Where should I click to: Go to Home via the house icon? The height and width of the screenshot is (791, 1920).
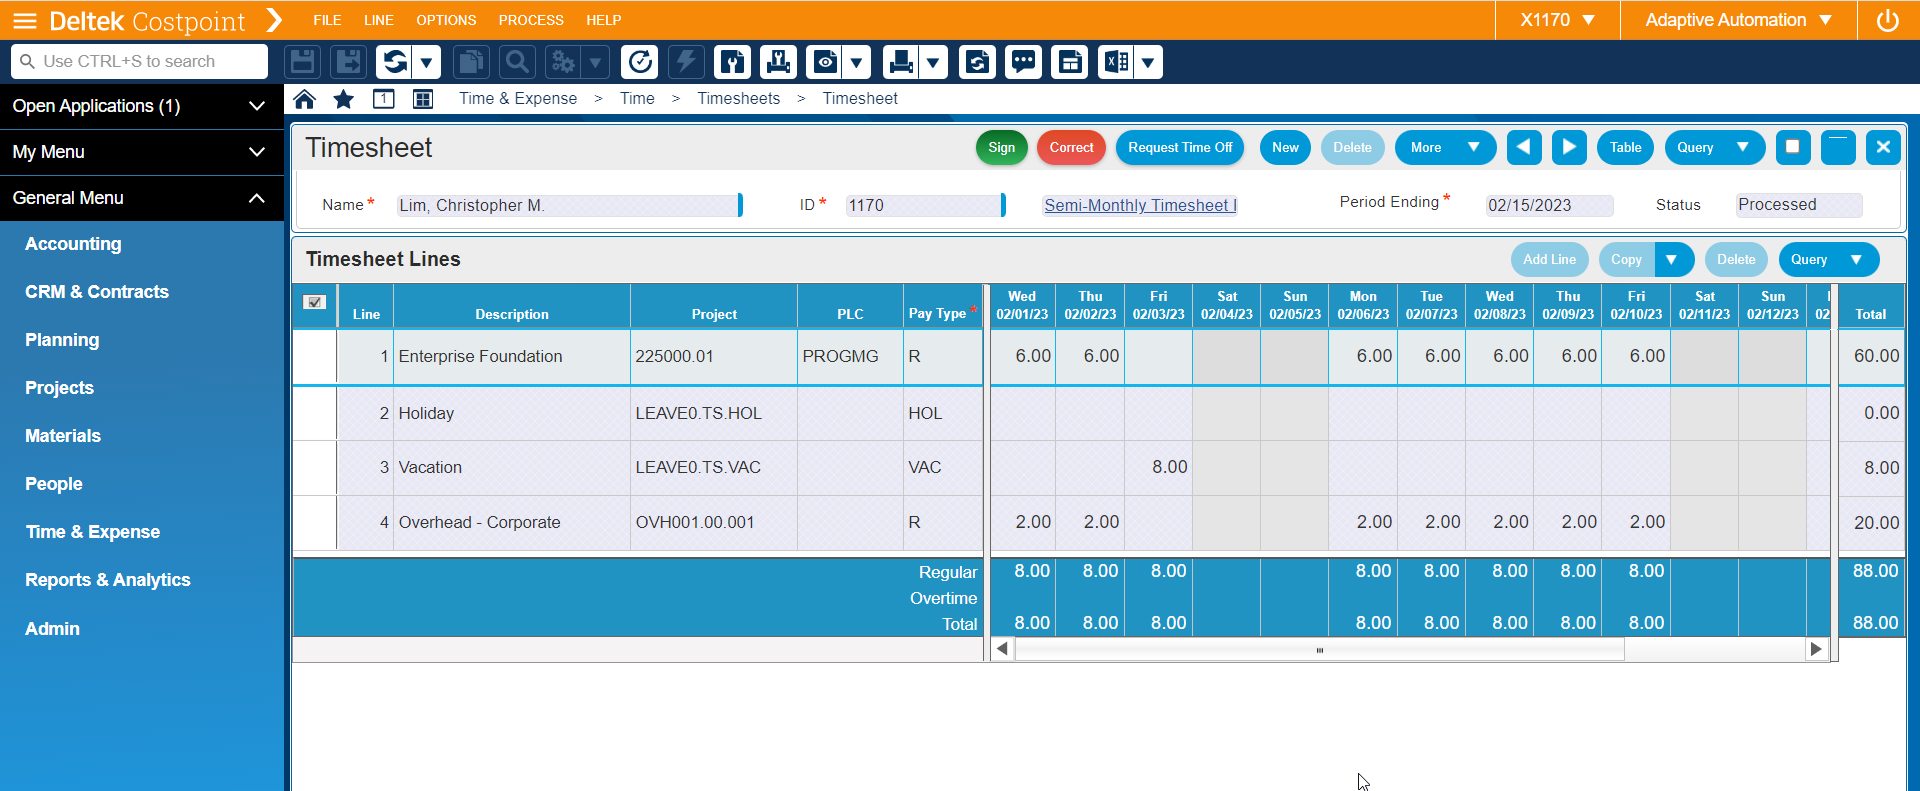[304, 99]
